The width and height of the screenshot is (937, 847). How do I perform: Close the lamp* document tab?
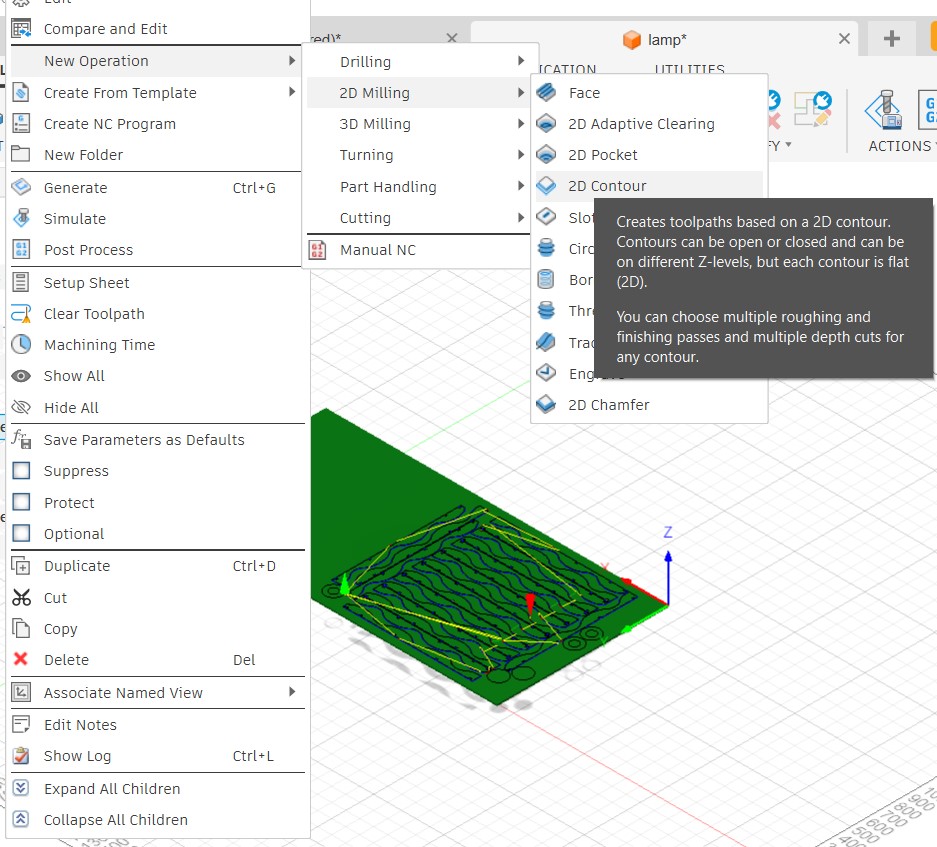click(844, 39)
